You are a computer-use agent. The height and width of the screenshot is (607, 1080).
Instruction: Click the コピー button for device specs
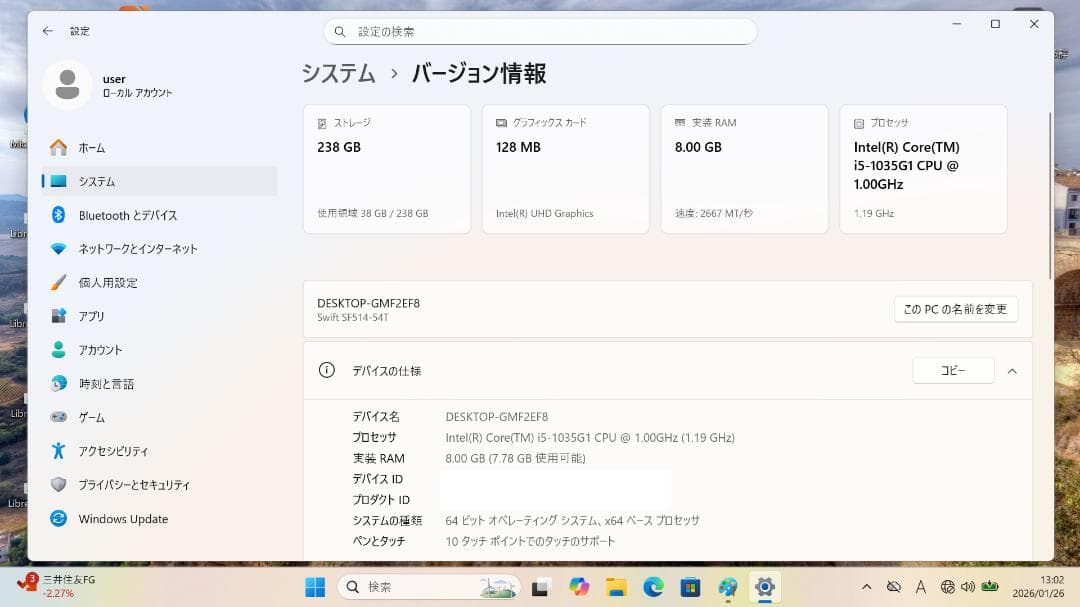tap(953, 370)
